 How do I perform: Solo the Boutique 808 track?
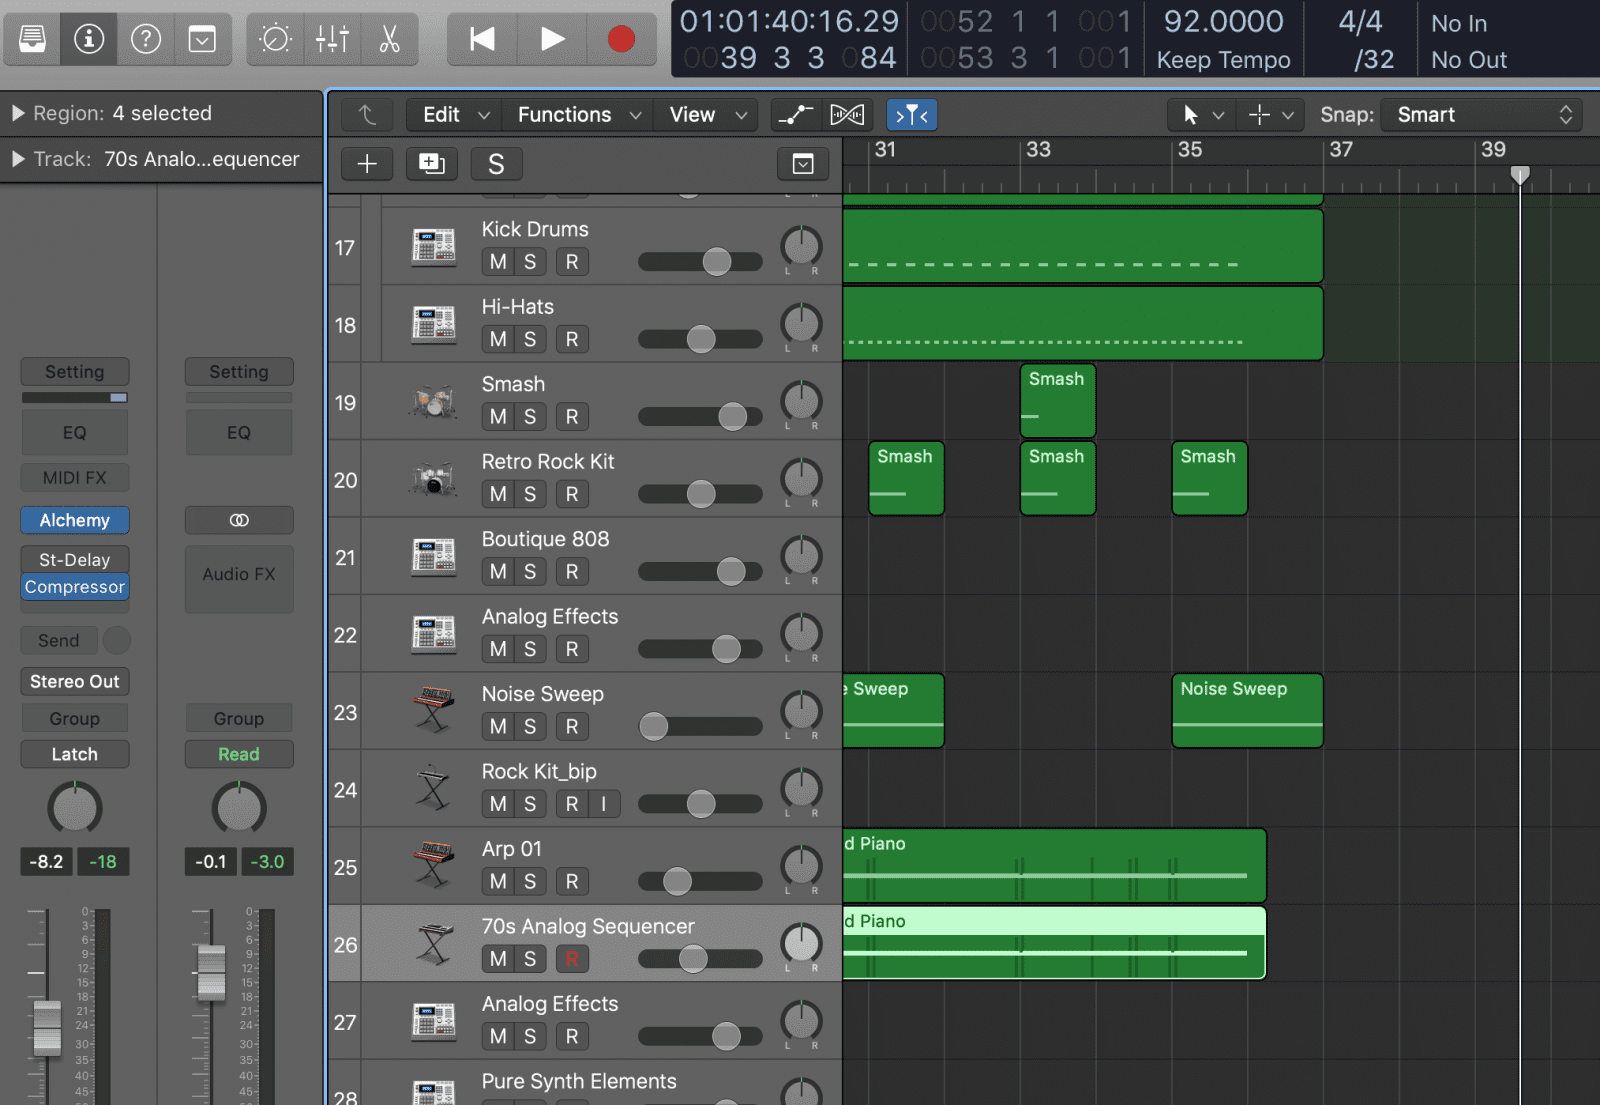coord(530,572)
